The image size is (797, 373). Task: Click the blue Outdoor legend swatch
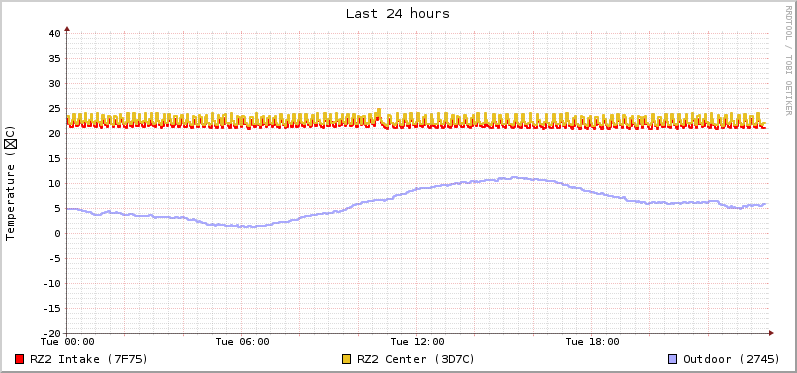(x=672, y=359)
